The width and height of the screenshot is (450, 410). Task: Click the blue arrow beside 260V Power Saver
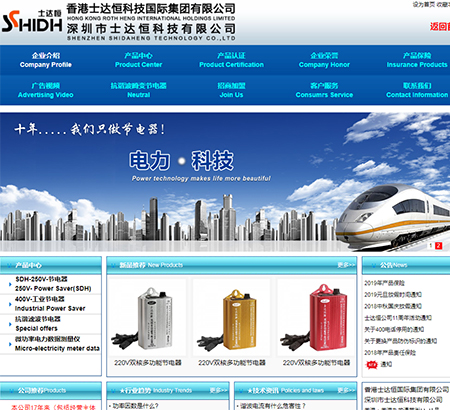point(10,284)
